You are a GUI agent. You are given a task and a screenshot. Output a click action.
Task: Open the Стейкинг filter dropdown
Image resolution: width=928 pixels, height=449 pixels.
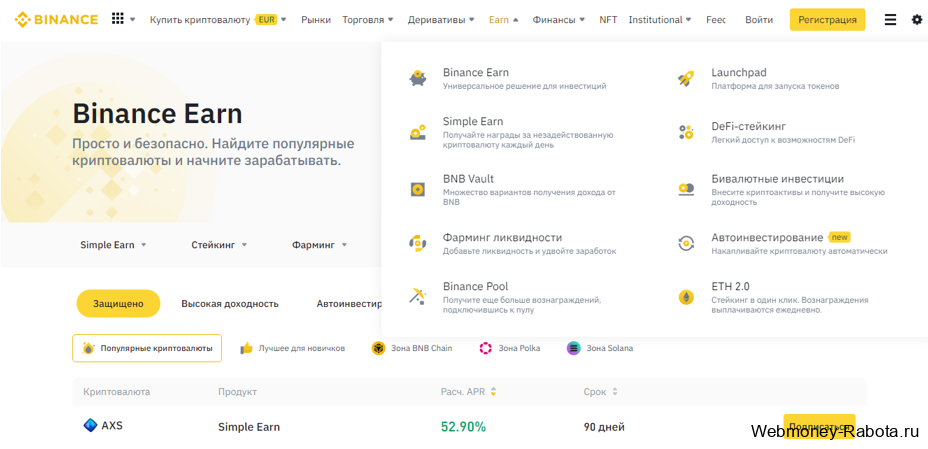click(x=219, y=245)
